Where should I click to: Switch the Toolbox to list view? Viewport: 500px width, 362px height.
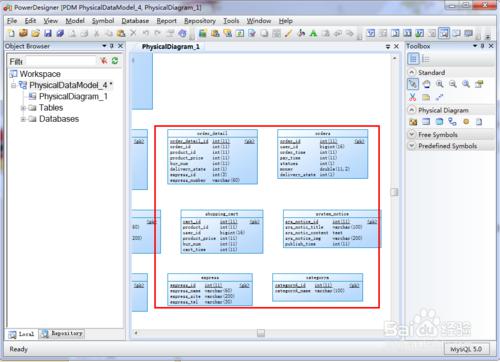point(426,59)
